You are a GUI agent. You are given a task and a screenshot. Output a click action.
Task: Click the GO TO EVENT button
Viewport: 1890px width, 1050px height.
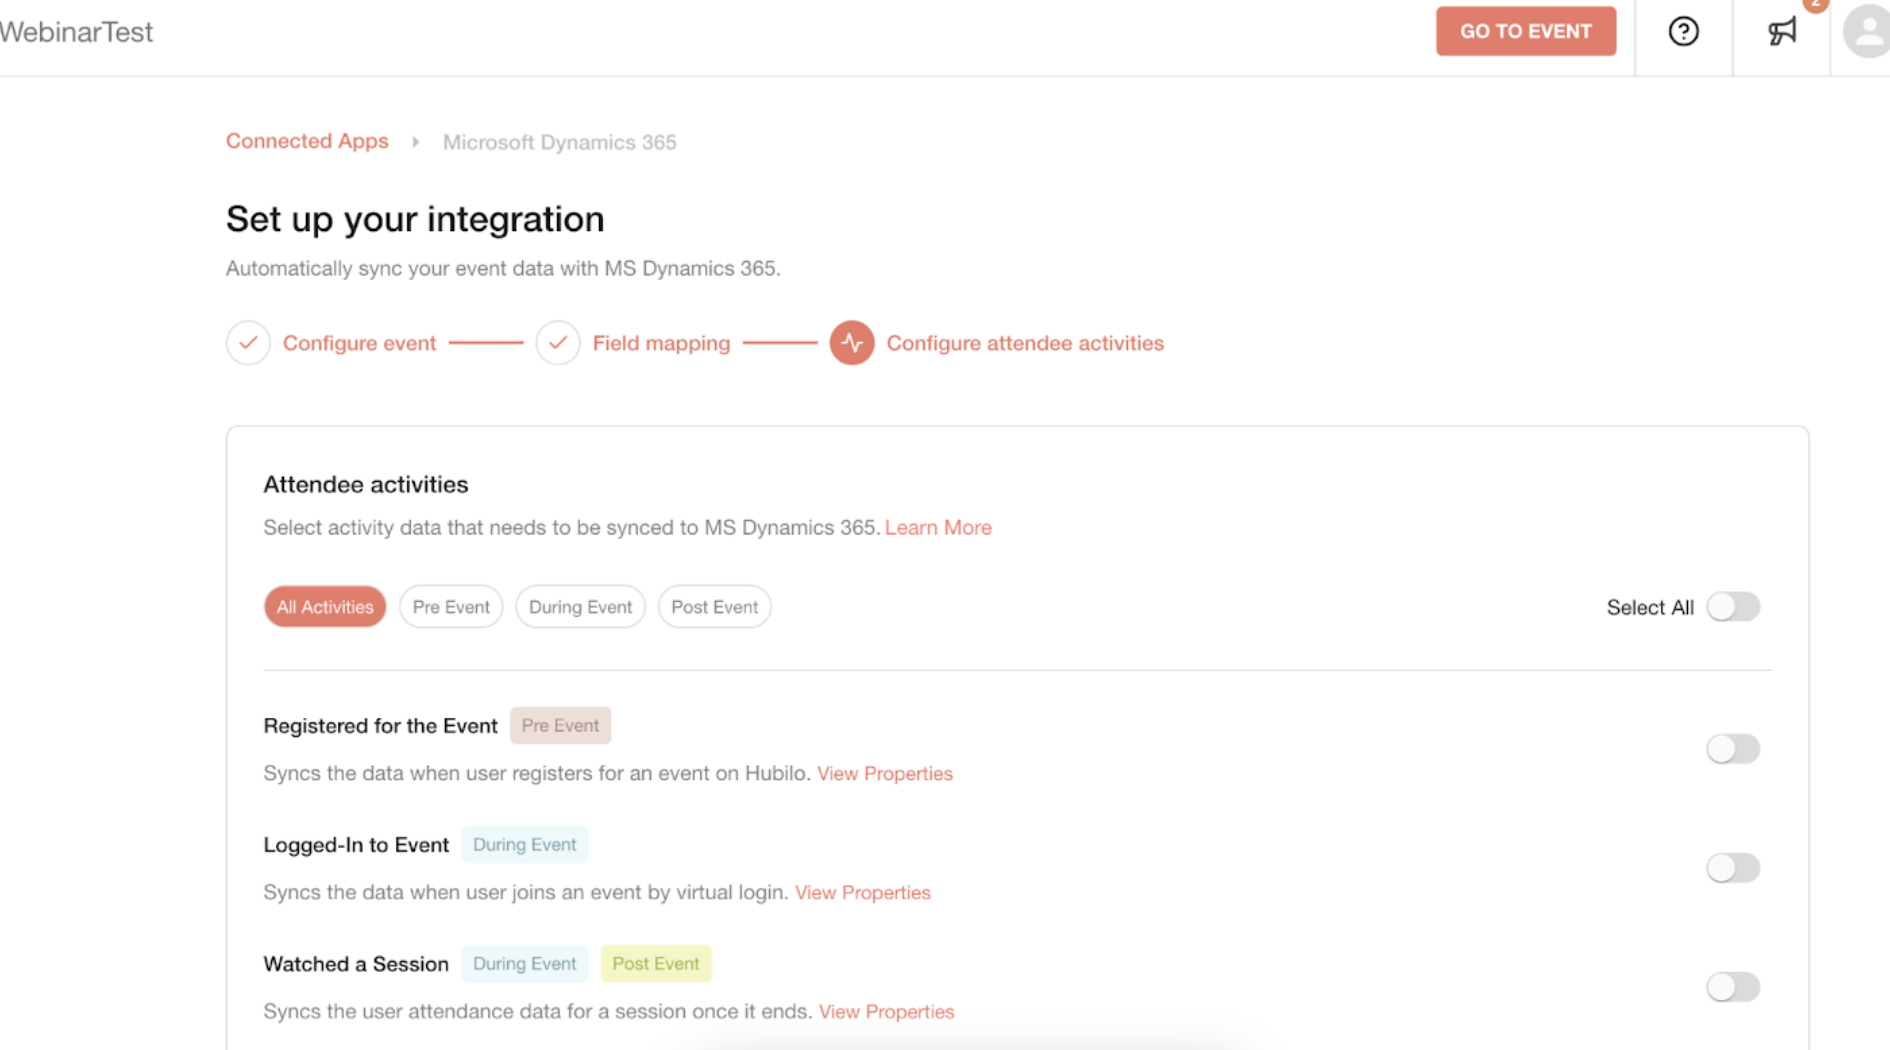tap(1526, 31)
